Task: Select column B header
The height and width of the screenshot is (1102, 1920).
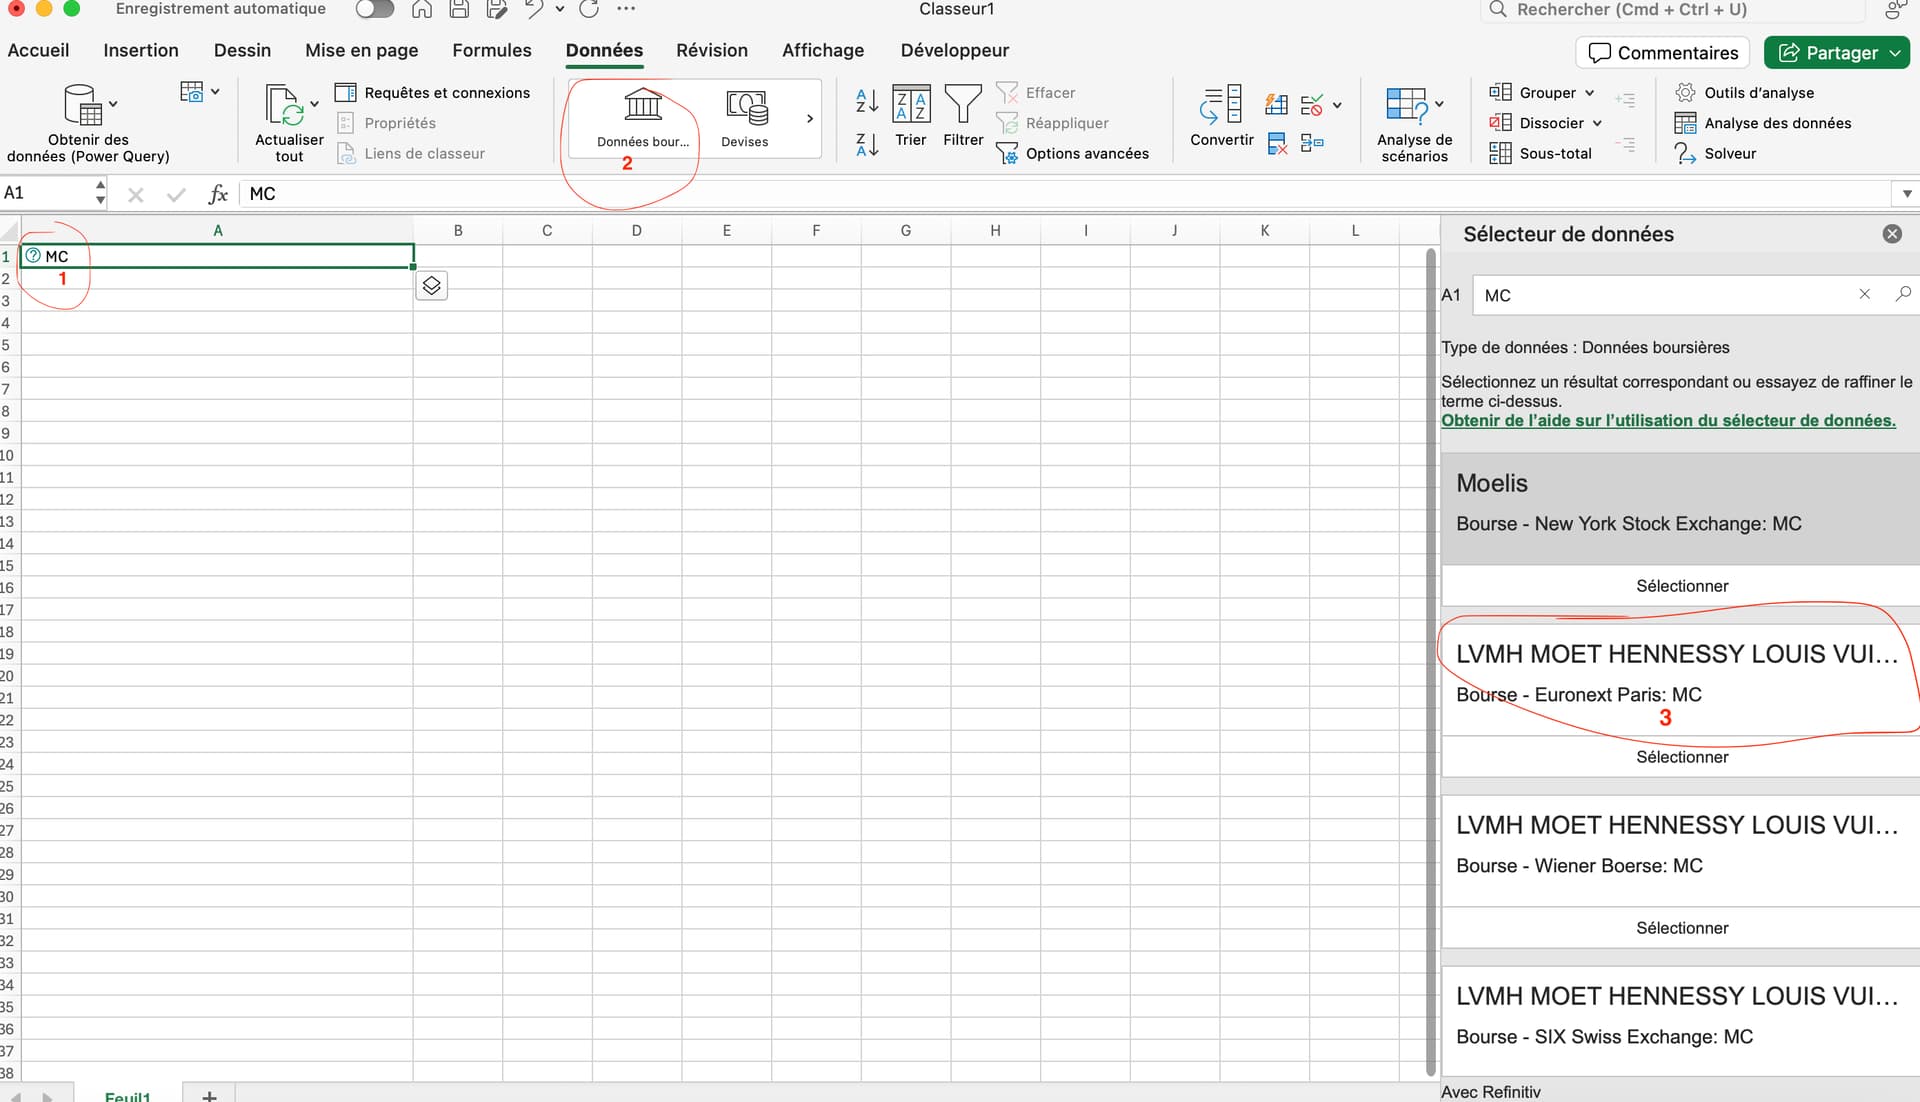Action: pyautogui.click(x=458, y=231)
